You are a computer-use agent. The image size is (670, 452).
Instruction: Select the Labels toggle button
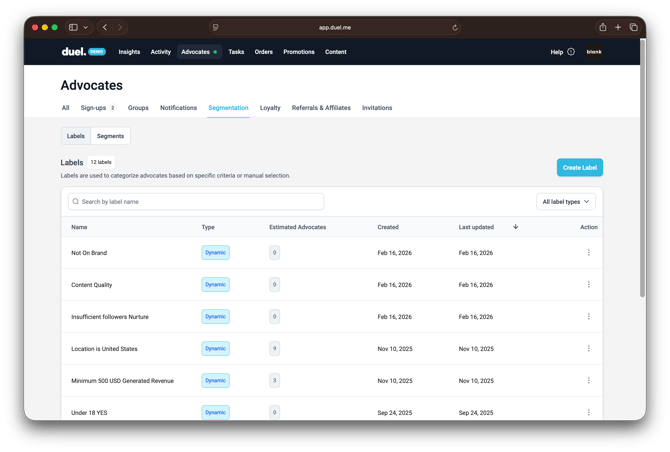(76, 136)
